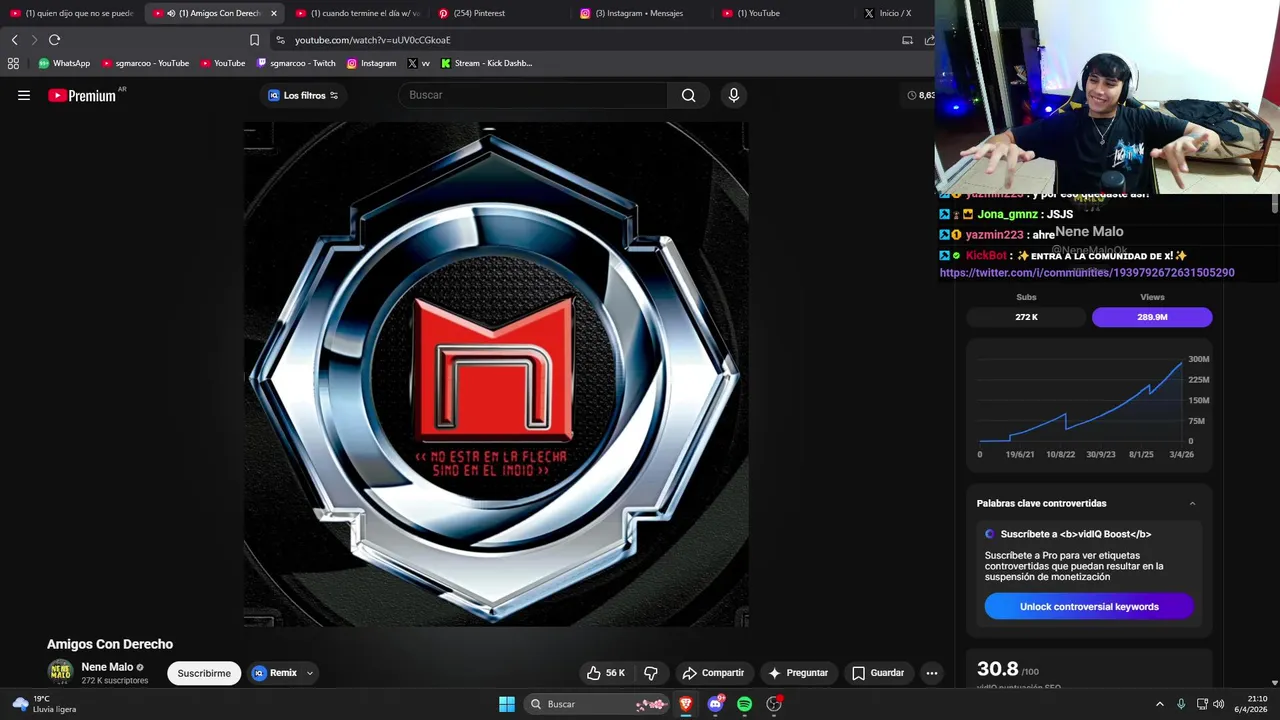This screenshot has height=720, width=1280.
Task: Click the Suscribirme button
Action: tap(204, 673)
